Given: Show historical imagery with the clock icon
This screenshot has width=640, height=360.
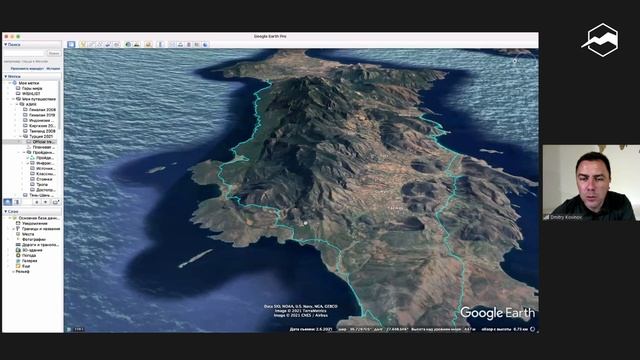Looking at the screenshot, I should (128, 44).
